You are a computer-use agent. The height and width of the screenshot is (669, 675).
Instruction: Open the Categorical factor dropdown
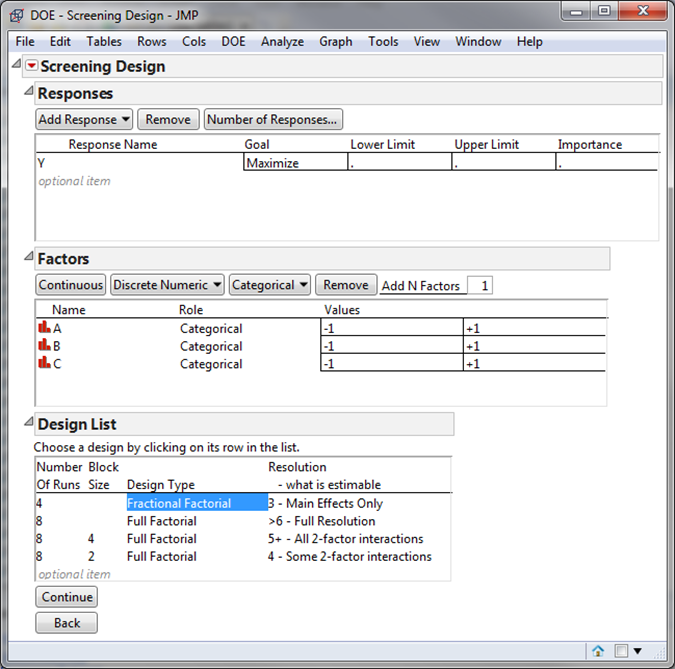click(270, 285)
